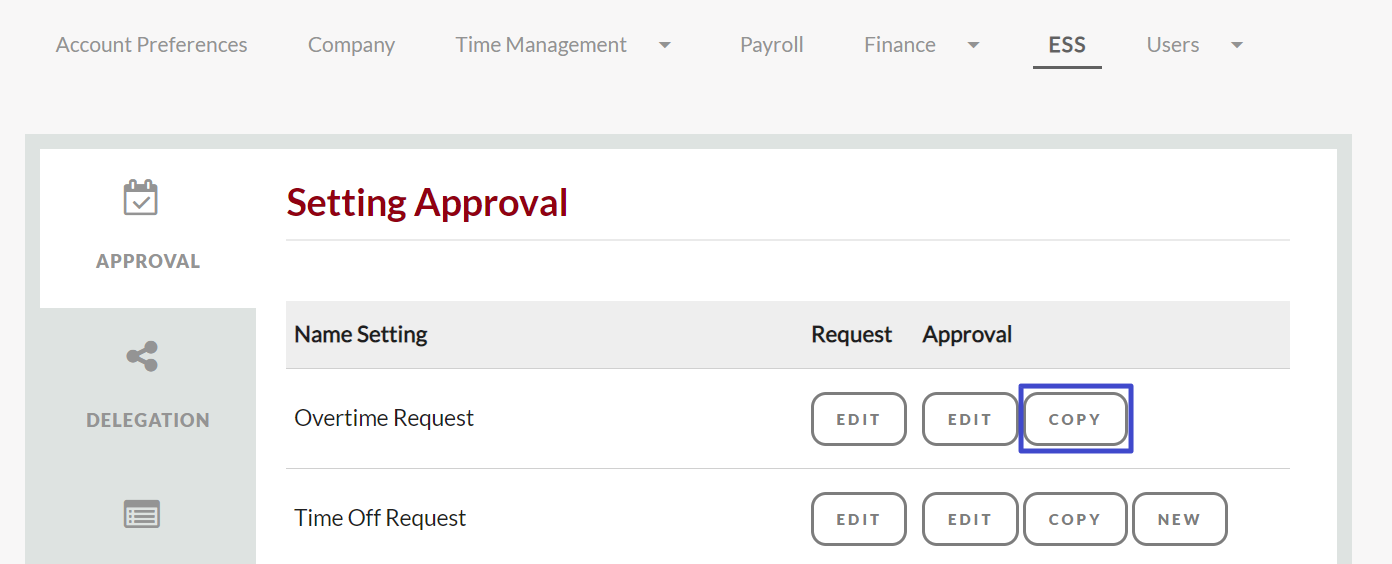
Task: Edit the Time Off Request request setting
Action: click(859, 519)
